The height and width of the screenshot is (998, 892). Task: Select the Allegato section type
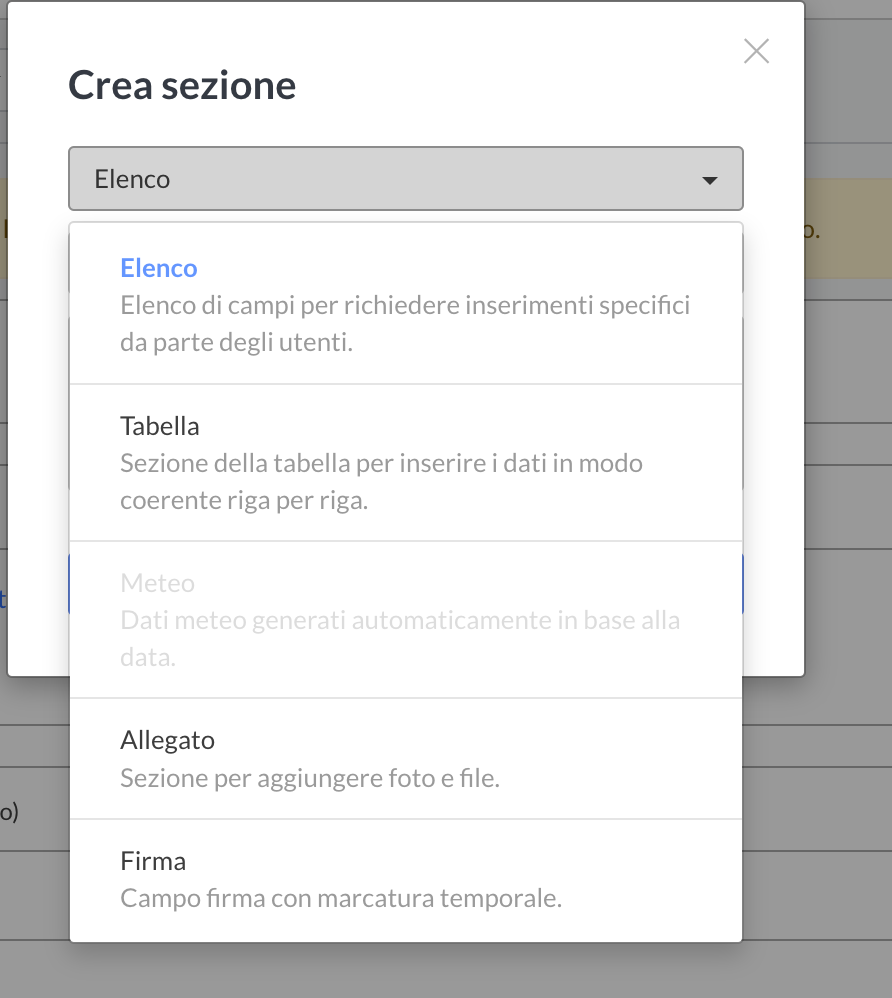[x=167, y=740]
